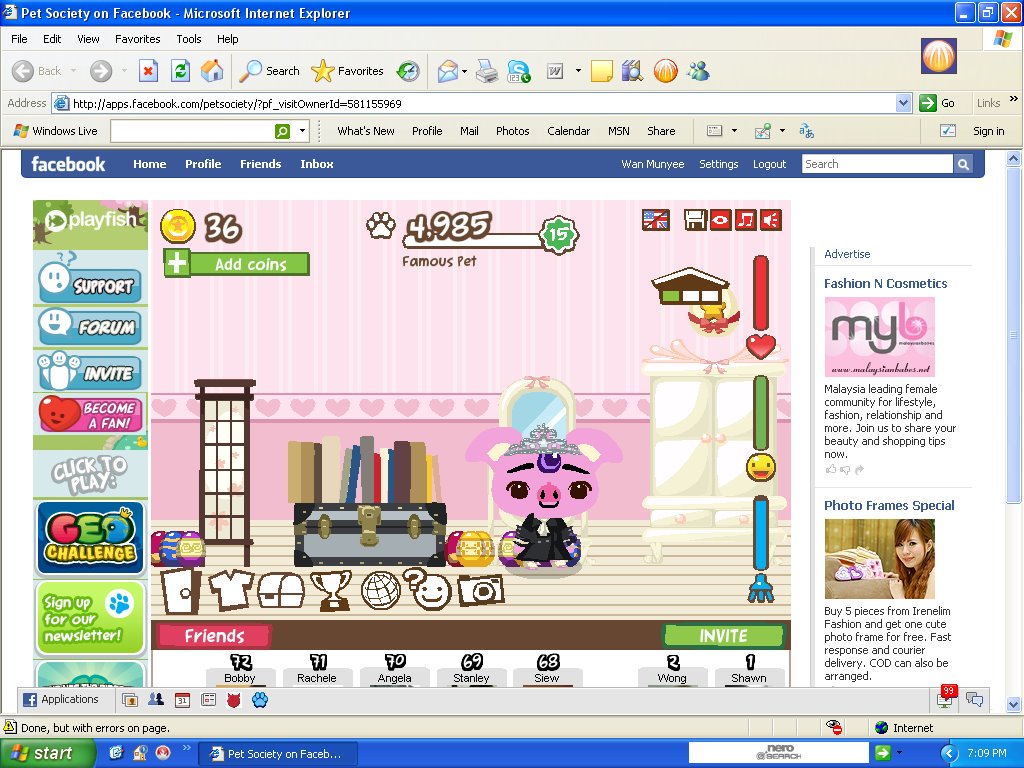
Task: Open Facebook Settings link
Action: [718, 164]
